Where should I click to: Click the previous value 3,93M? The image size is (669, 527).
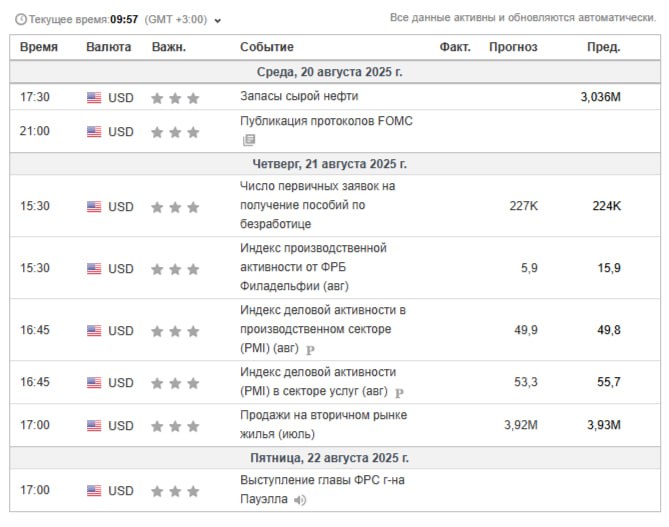pos(604,425)
